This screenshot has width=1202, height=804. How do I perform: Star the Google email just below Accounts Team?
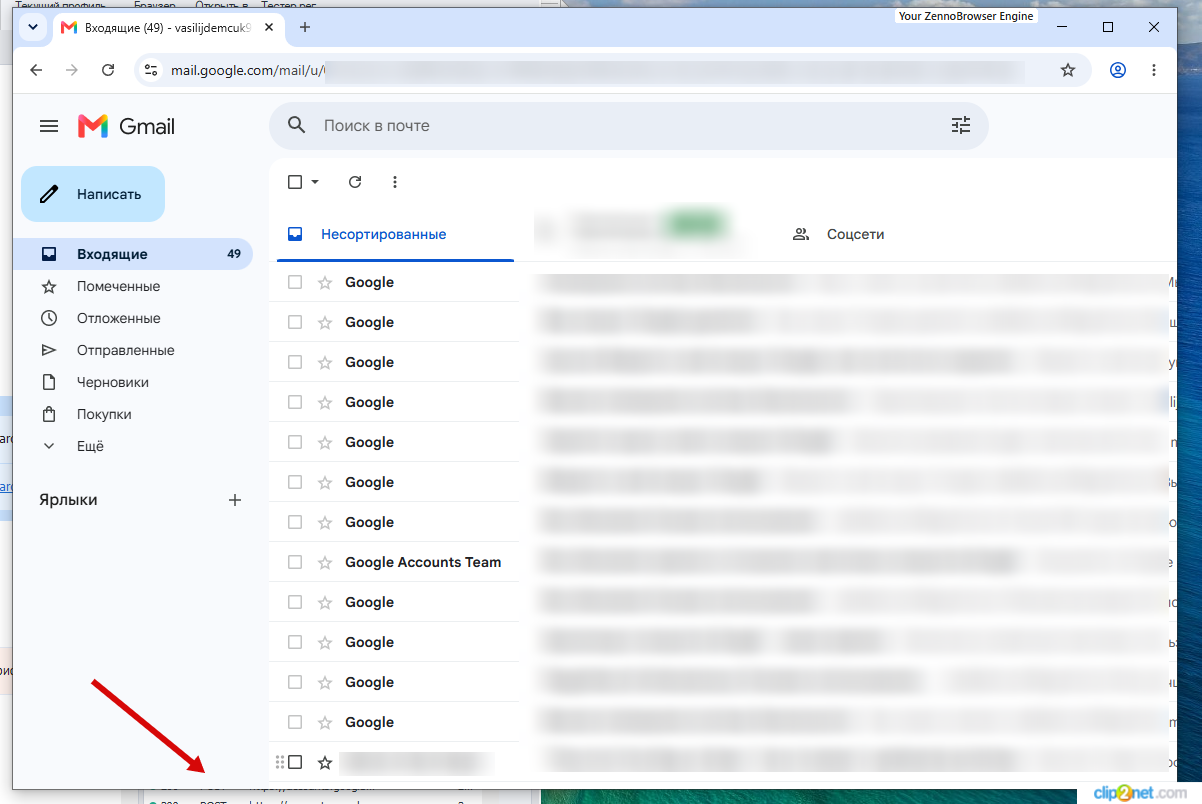(x=325, y=602)
